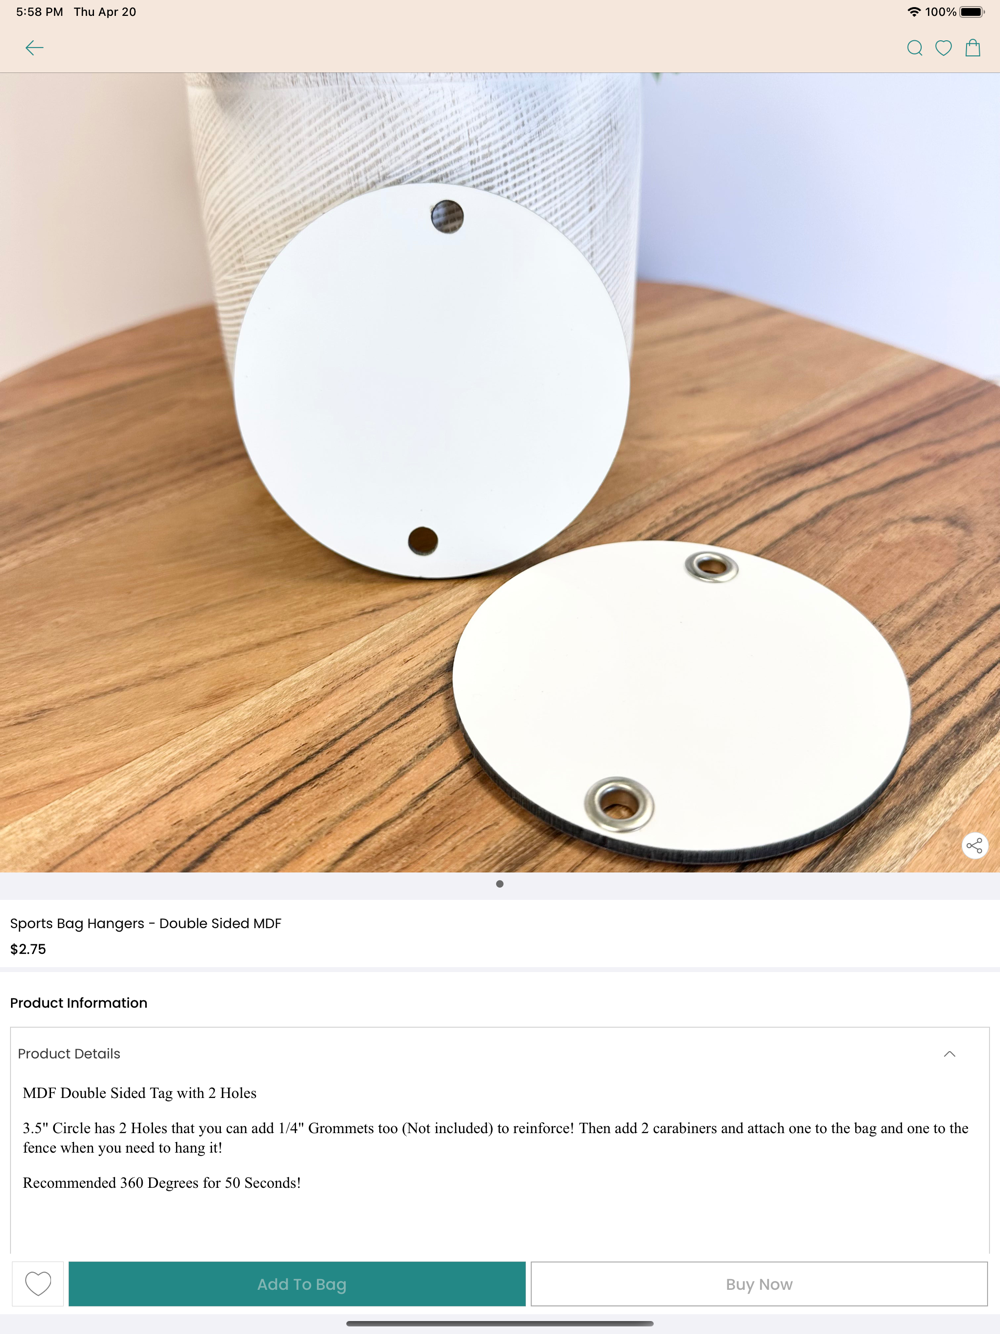Tap the main product photo
This screenshot has width=1000, height=1334.
pyautogui.click(x=500, y=472)
